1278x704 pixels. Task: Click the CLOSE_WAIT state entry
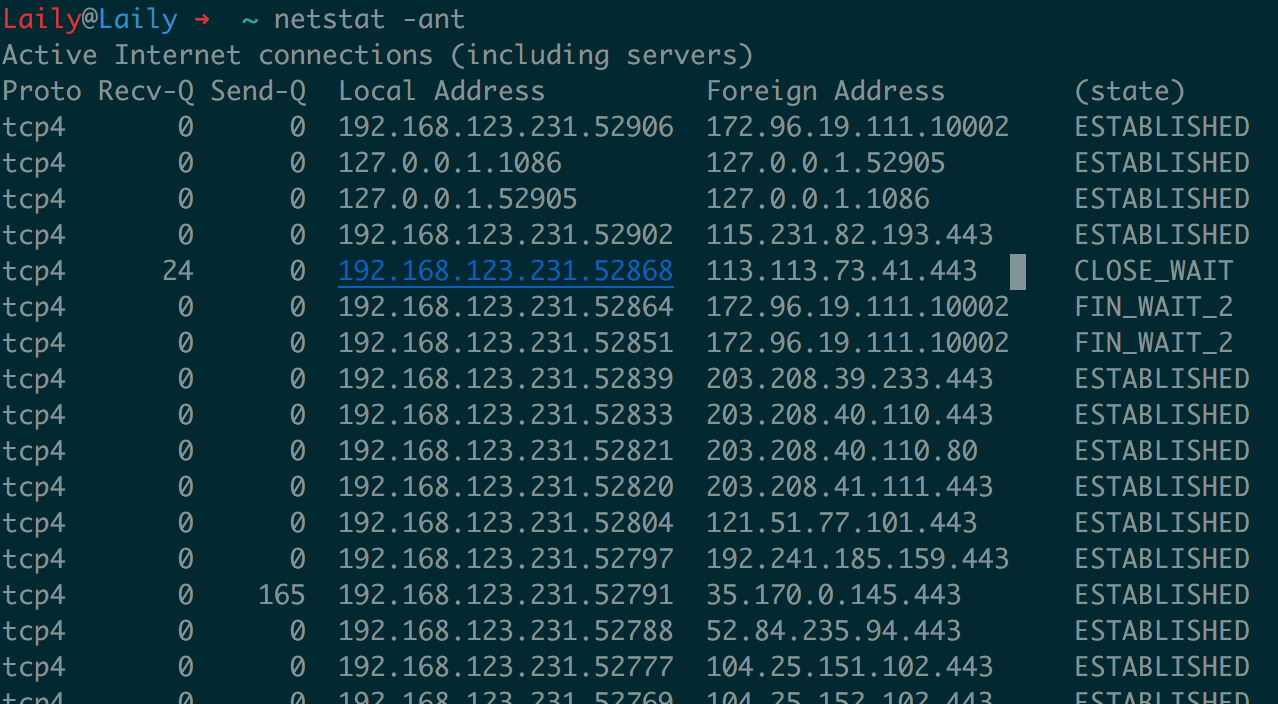pos(1153,271)
